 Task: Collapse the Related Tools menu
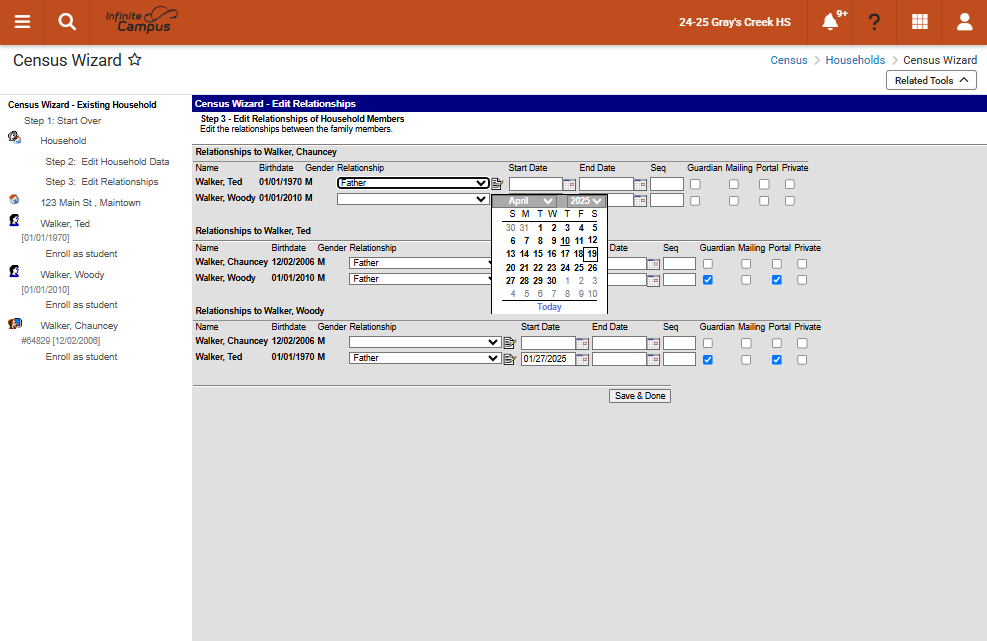click(x=931, y=81)
